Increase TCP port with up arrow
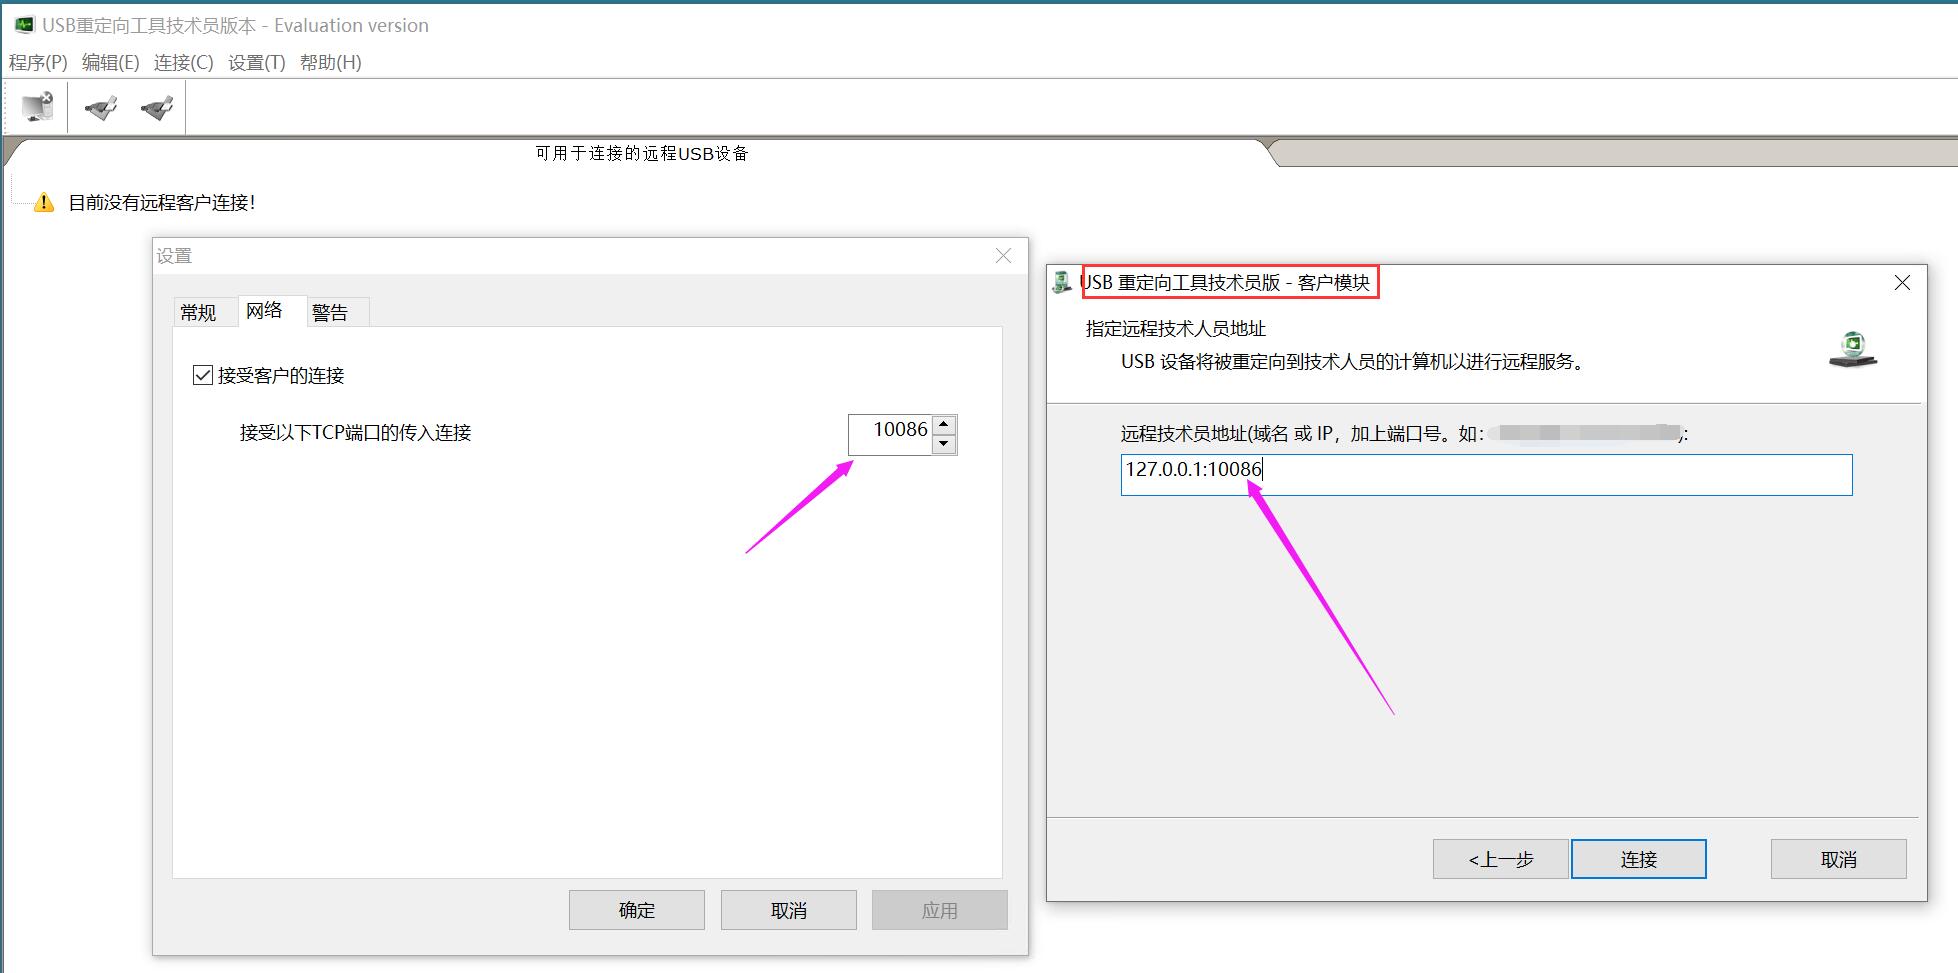This screenshot has width=1958, height=973. [943, 425]
